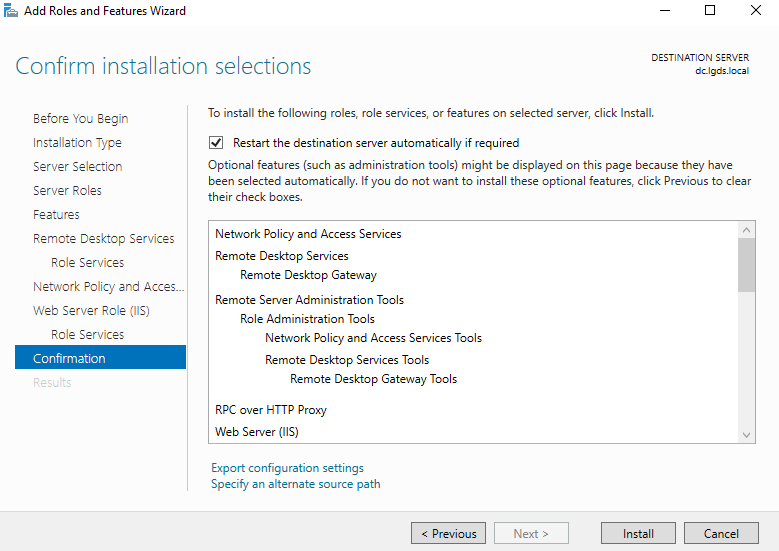
Task: Select the highlighted Confirmation step
Action: pos(69,358)
